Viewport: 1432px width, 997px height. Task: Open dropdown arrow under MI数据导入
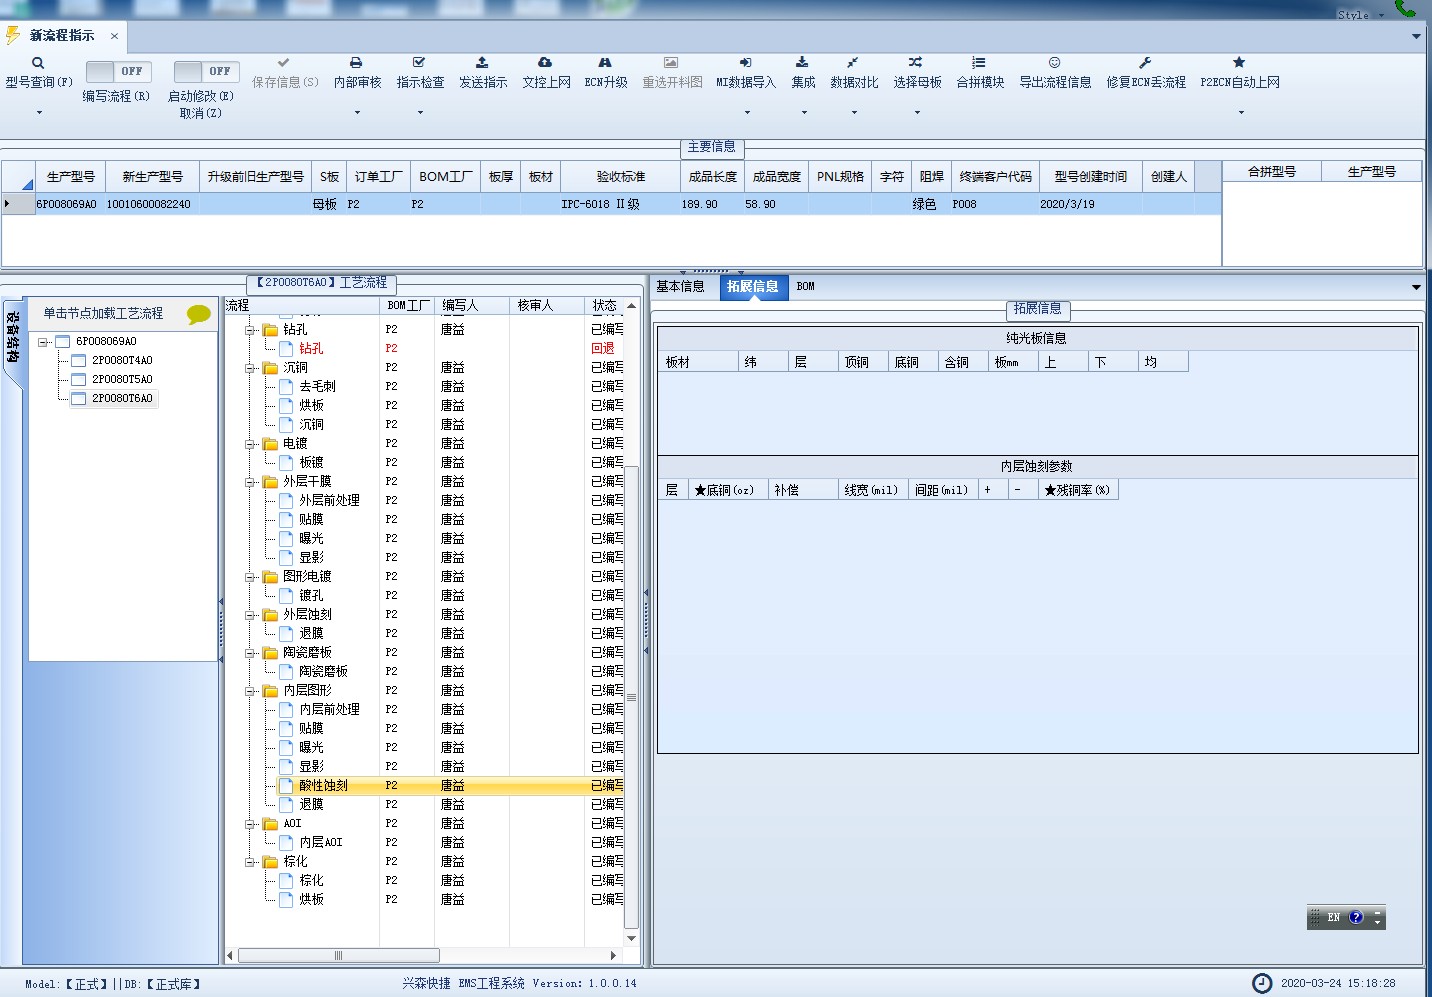(746, 112)
